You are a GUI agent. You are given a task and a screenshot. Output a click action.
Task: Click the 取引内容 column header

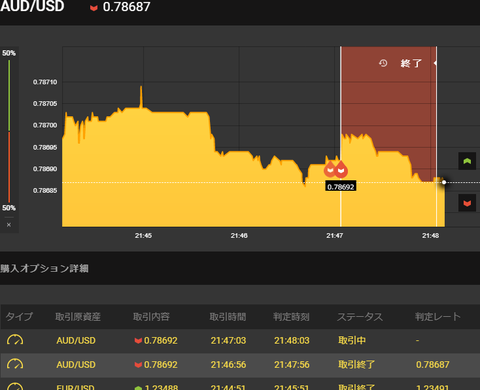pyautogui.click(x=151, y=316)
